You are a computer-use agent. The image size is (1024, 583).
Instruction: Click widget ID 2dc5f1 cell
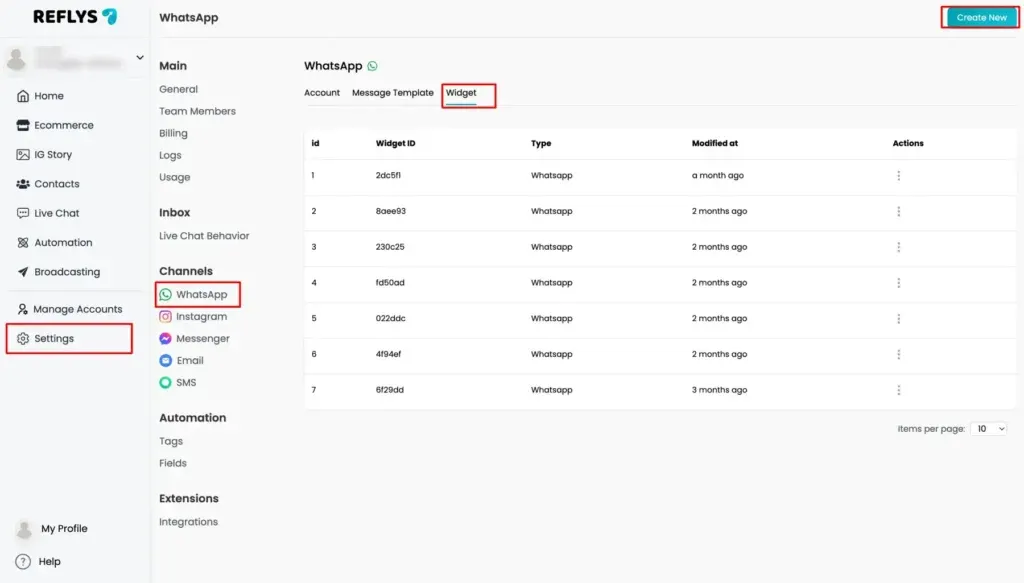coord(388,176)
